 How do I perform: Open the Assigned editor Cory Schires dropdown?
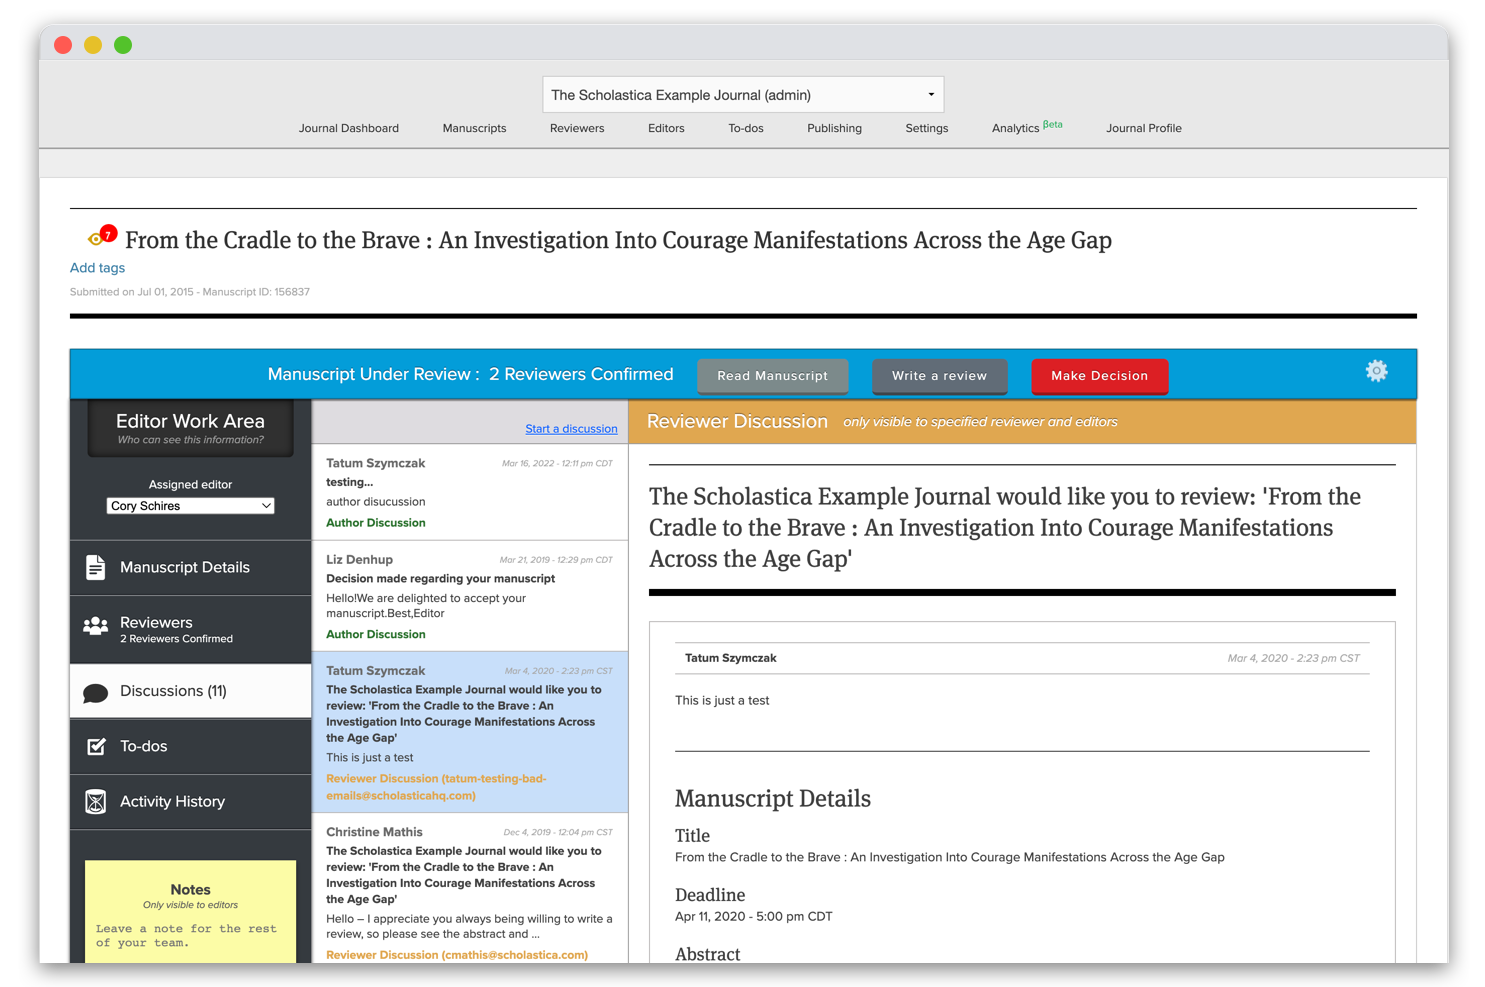(x=190, y=506)
